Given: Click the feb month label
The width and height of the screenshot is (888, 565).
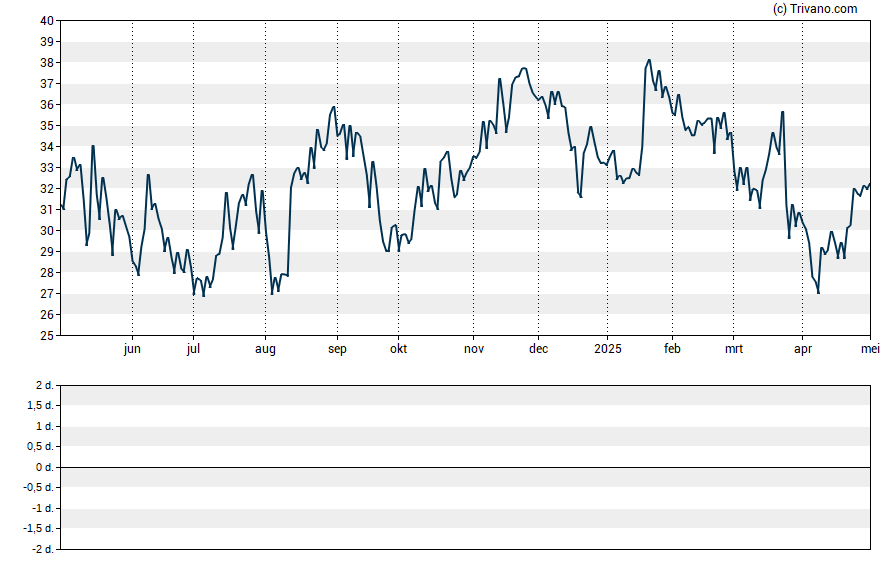Looking at the screenshot, I should (672, 349).
